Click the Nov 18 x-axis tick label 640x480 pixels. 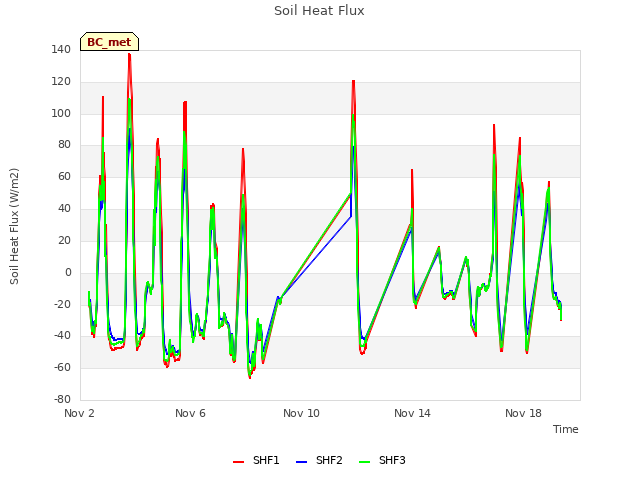click(523, 413)
